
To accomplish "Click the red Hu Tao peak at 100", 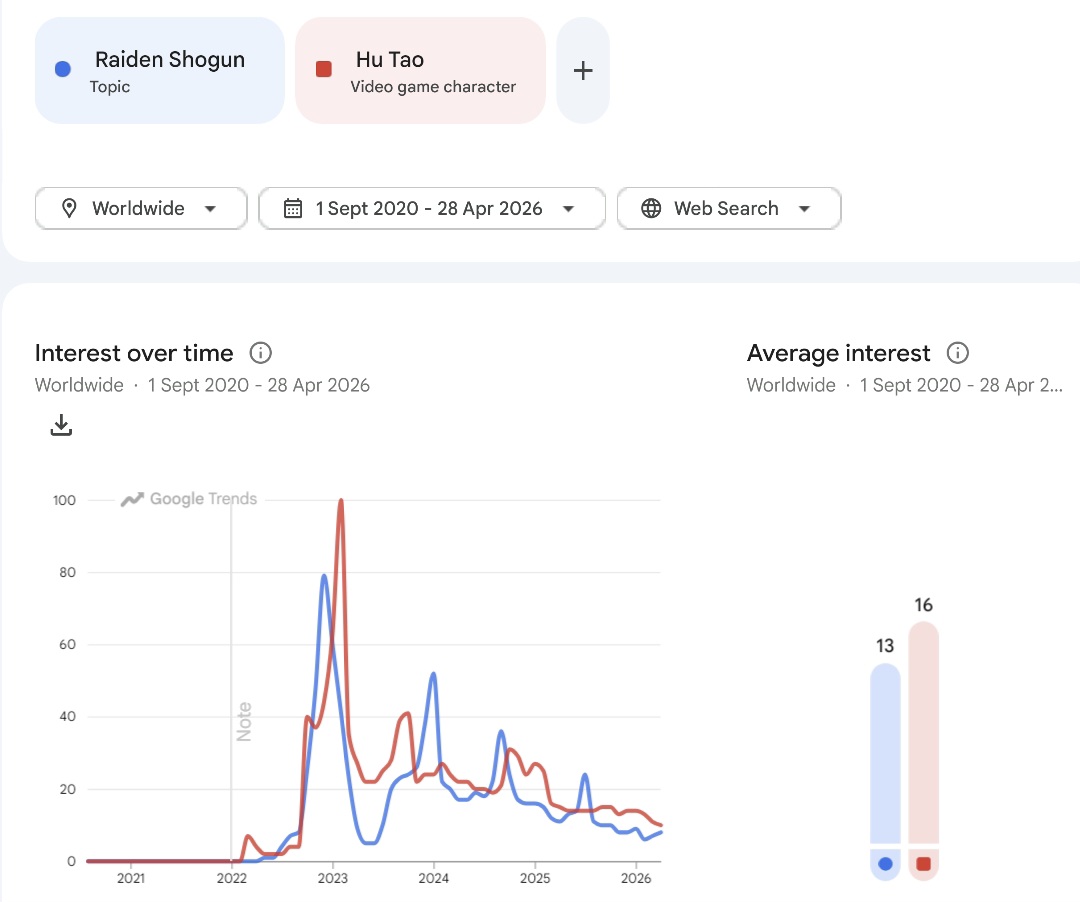I will pyautogui.click(x=341, y=501).
